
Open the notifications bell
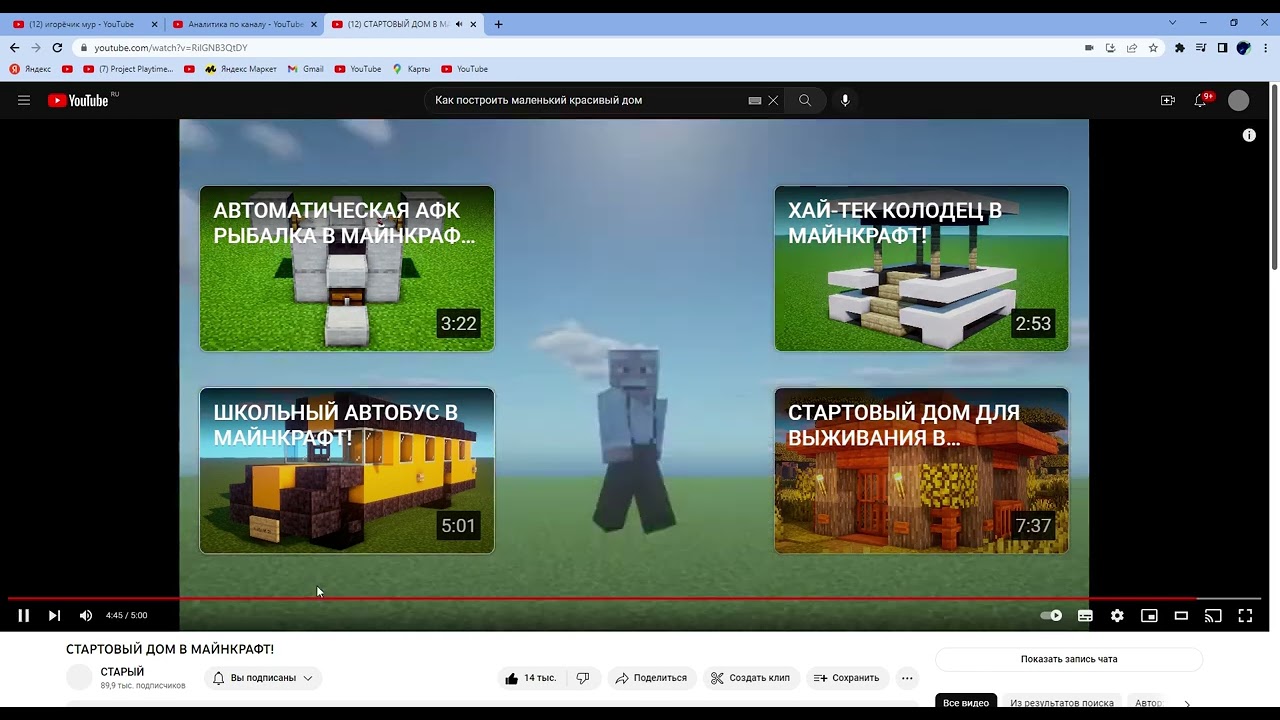1200,100
